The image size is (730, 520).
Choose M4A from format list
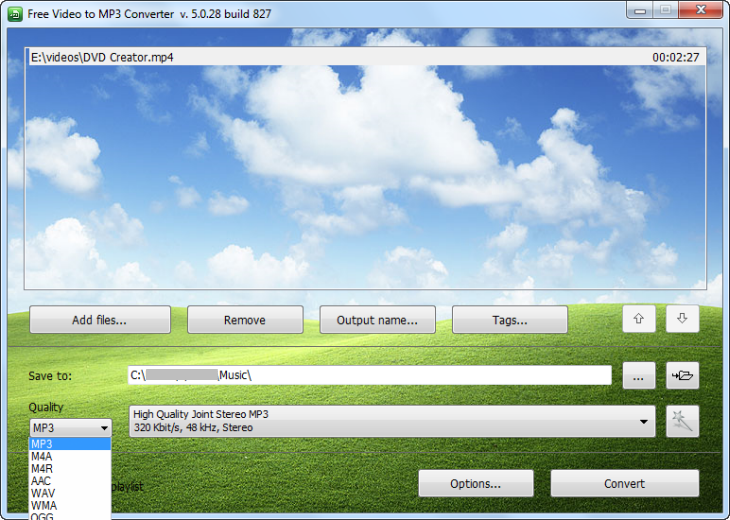point(70,457)
